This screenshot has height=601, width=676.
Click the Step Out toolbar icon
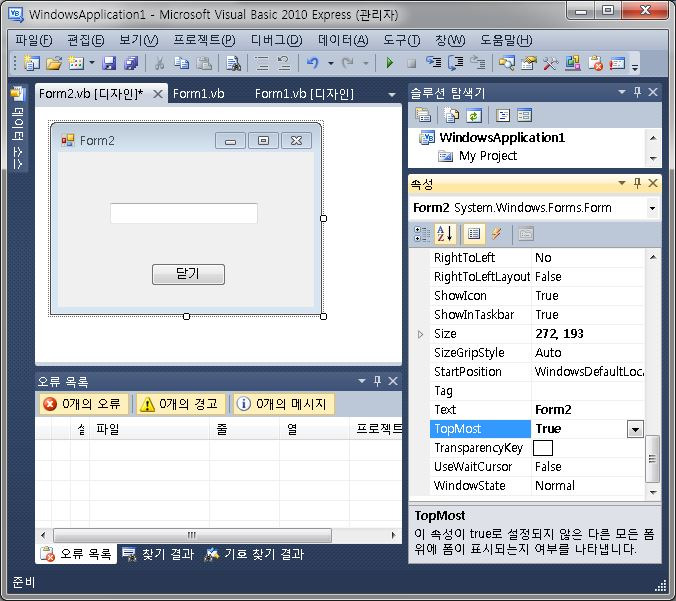click(x=477, y=64)
